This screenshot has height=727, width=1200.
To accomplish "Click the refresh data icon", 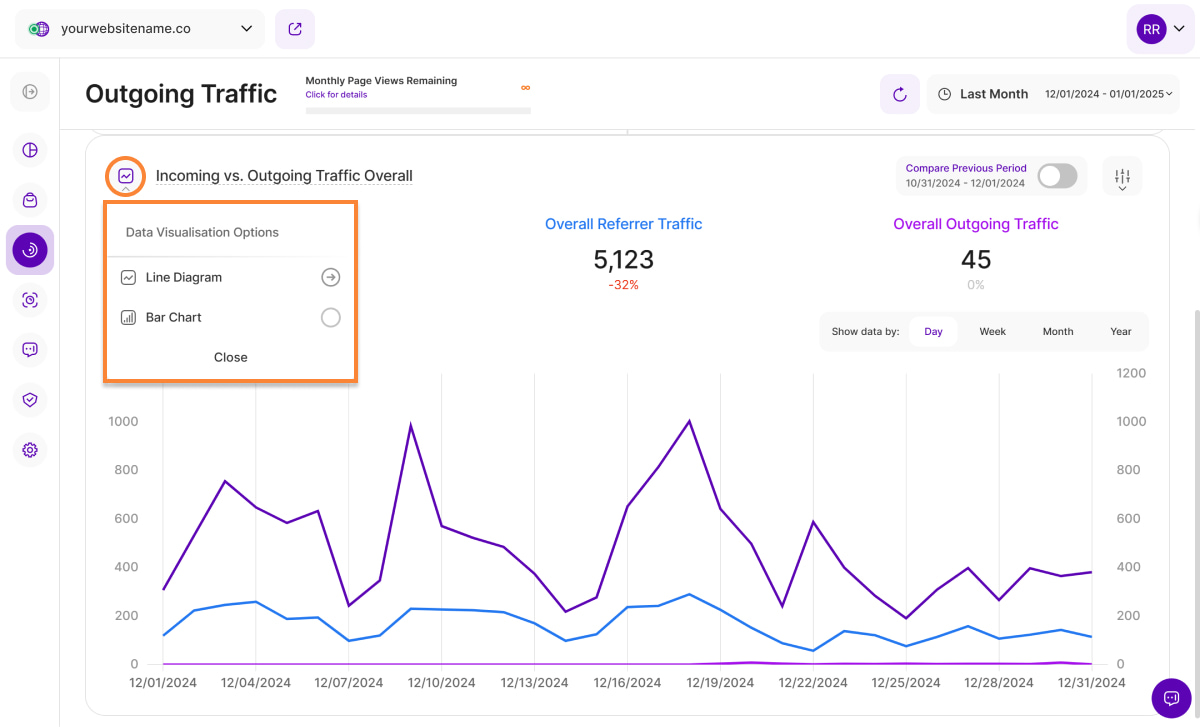I will click(x=899, y=94).
